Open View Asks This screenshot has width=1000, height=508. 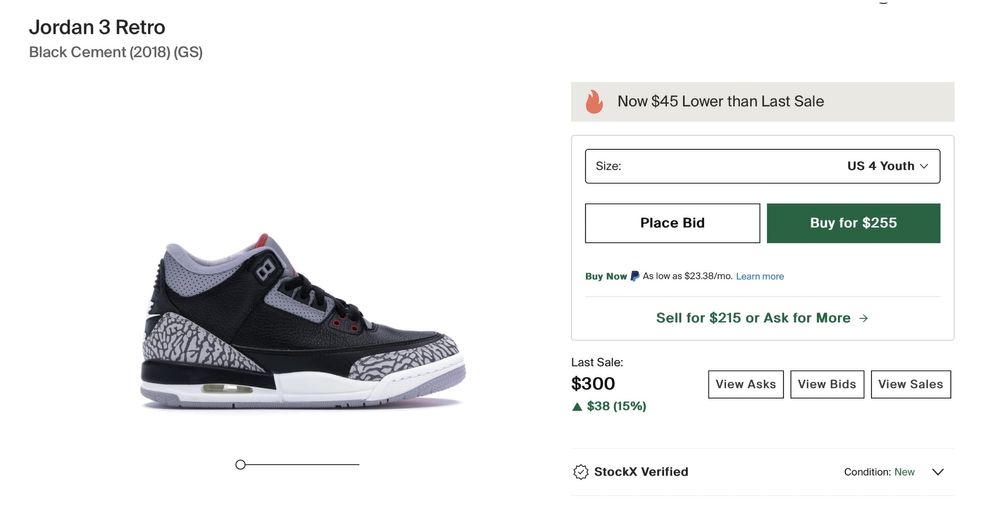(746, 384)
